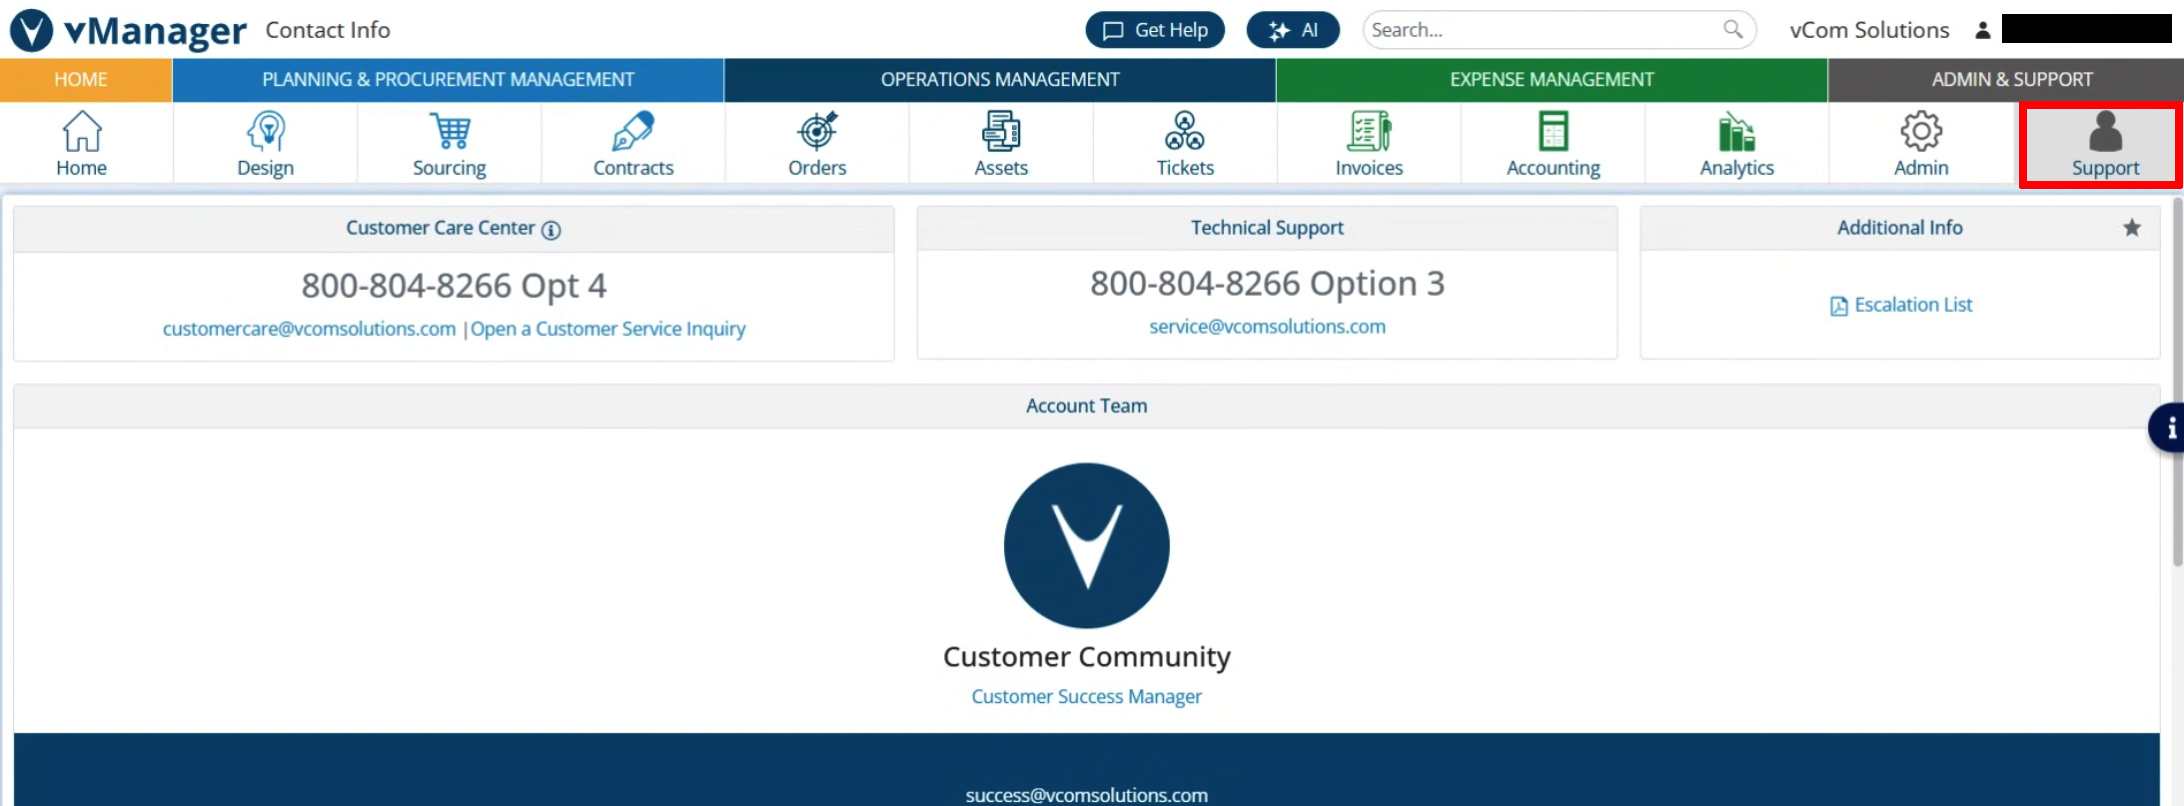The image size is (2184, 806).
Task: Open the Support module
Action: [2105, 143]
